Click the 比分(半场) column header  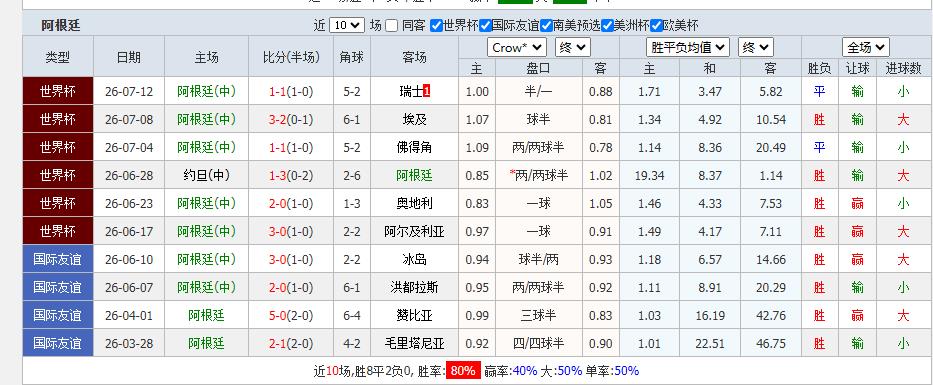[x=291, y=57]
